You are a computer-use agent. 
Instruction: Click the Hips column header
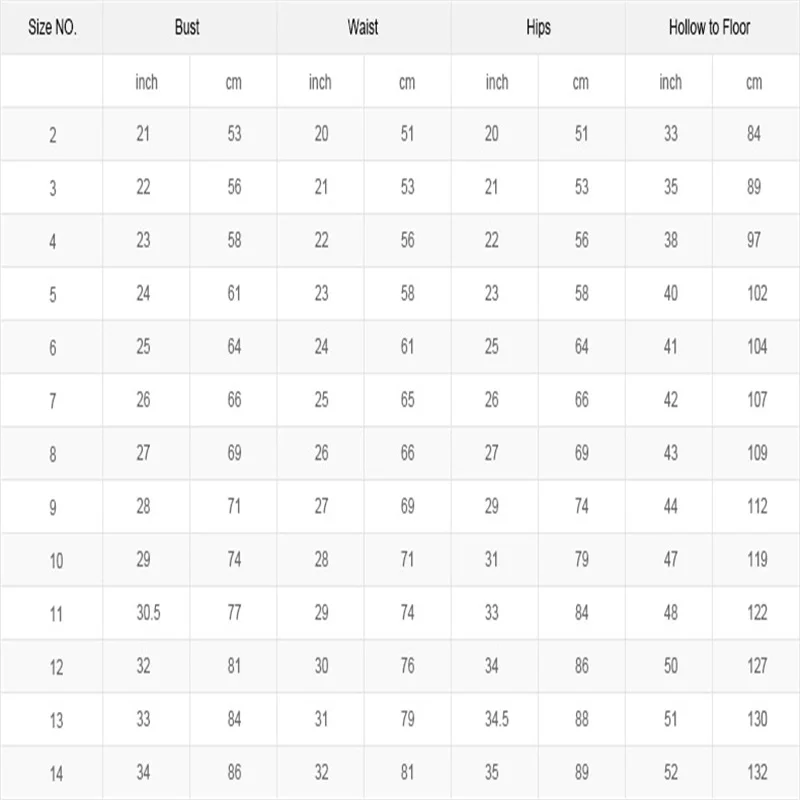pyautogui.click(x=538, y=29)
